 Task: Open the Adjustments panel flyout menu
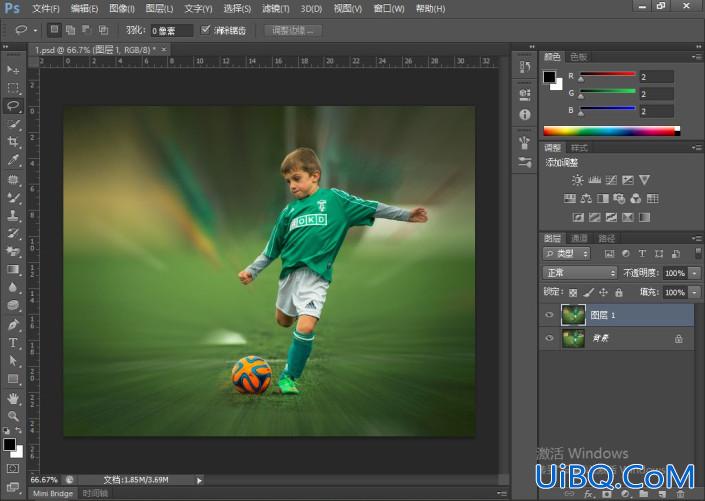(x=697, y=148)
